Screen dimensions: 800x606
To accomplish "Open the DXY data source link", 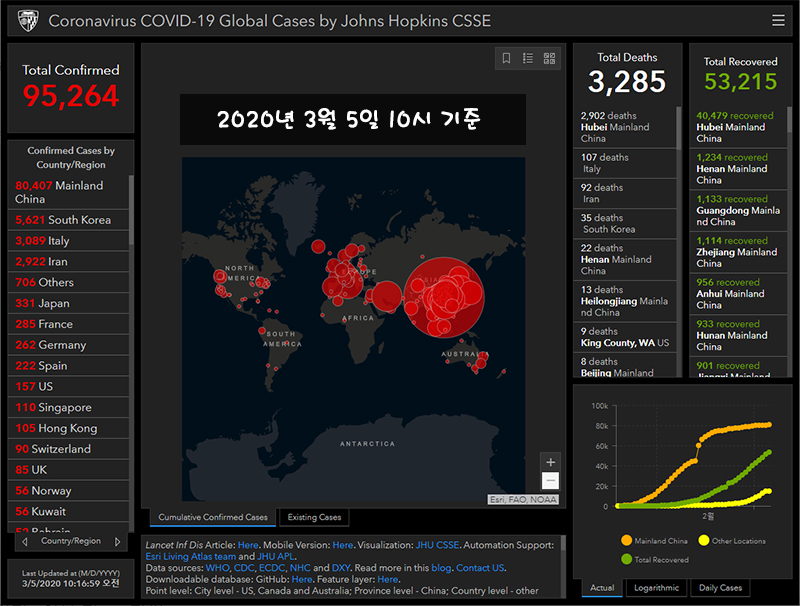I will (x=341, y=568).
